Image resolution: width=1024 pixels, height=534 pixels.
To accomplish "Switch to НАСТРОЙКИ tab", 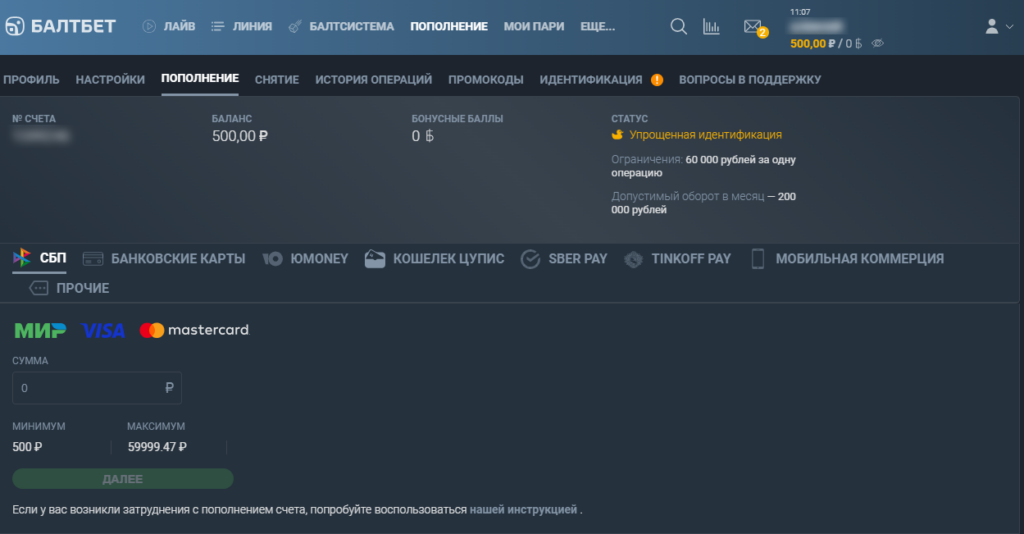I will tap(110, 80).
